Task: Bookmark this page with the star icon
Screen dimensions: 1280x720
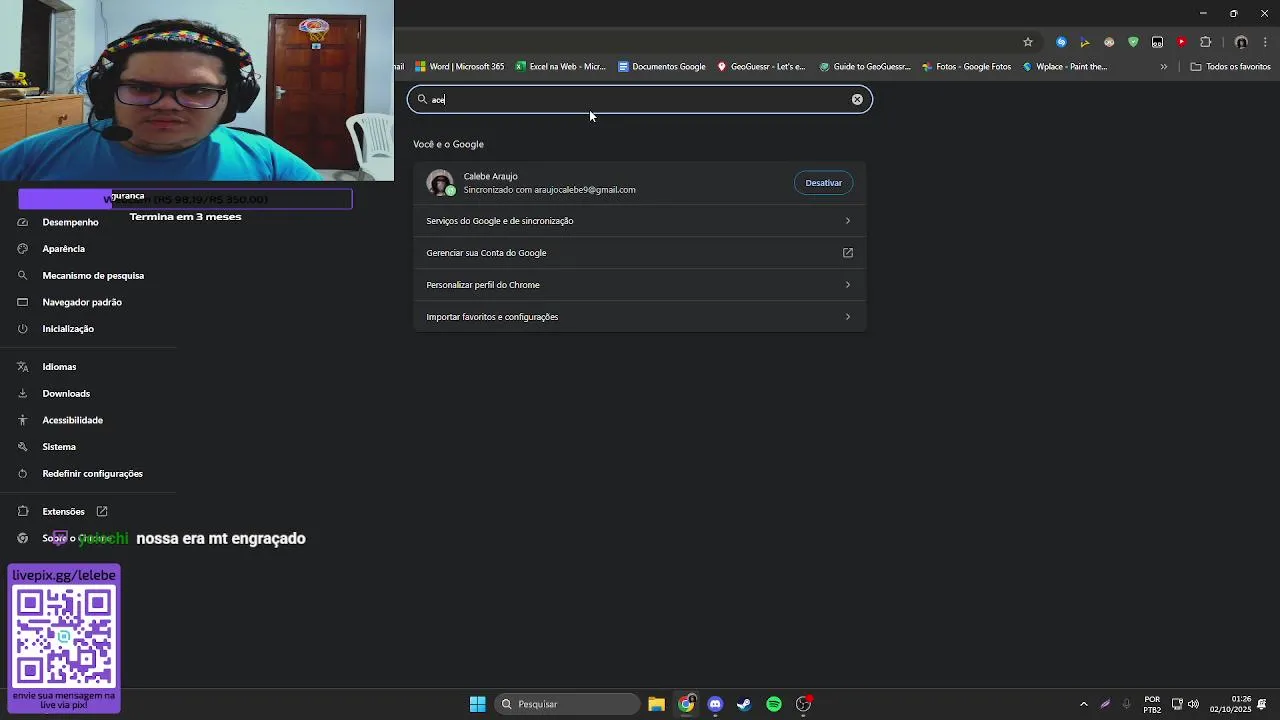Action: coord(1027,42)
